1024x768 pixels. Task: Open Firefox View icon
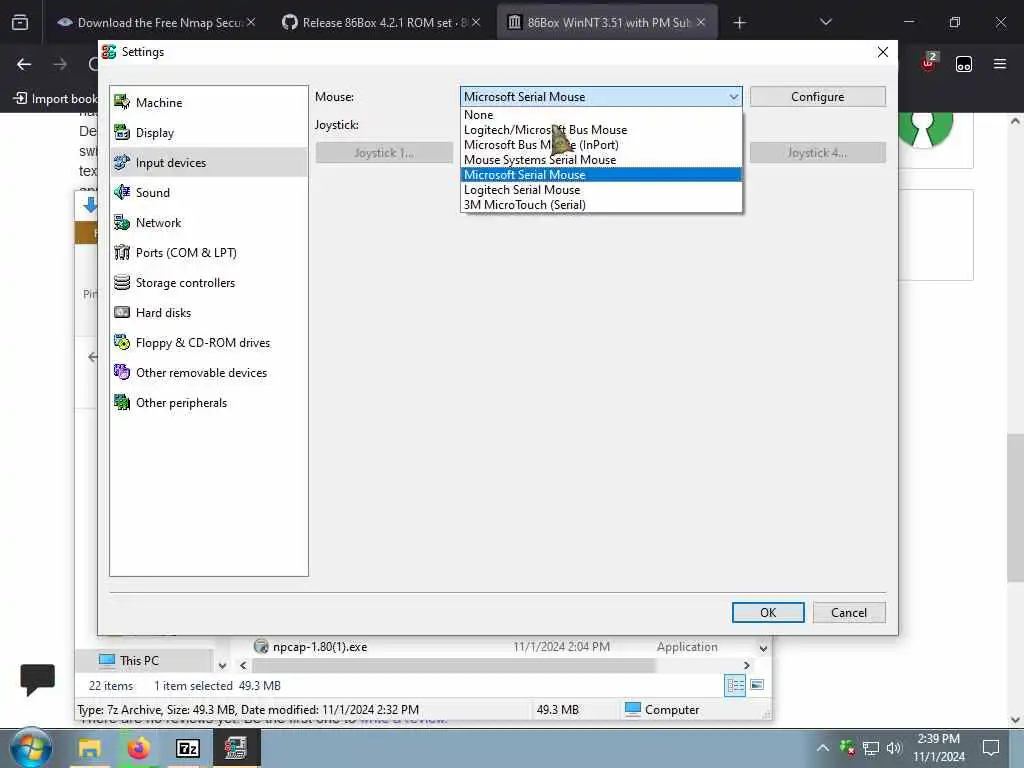[20, 23]
